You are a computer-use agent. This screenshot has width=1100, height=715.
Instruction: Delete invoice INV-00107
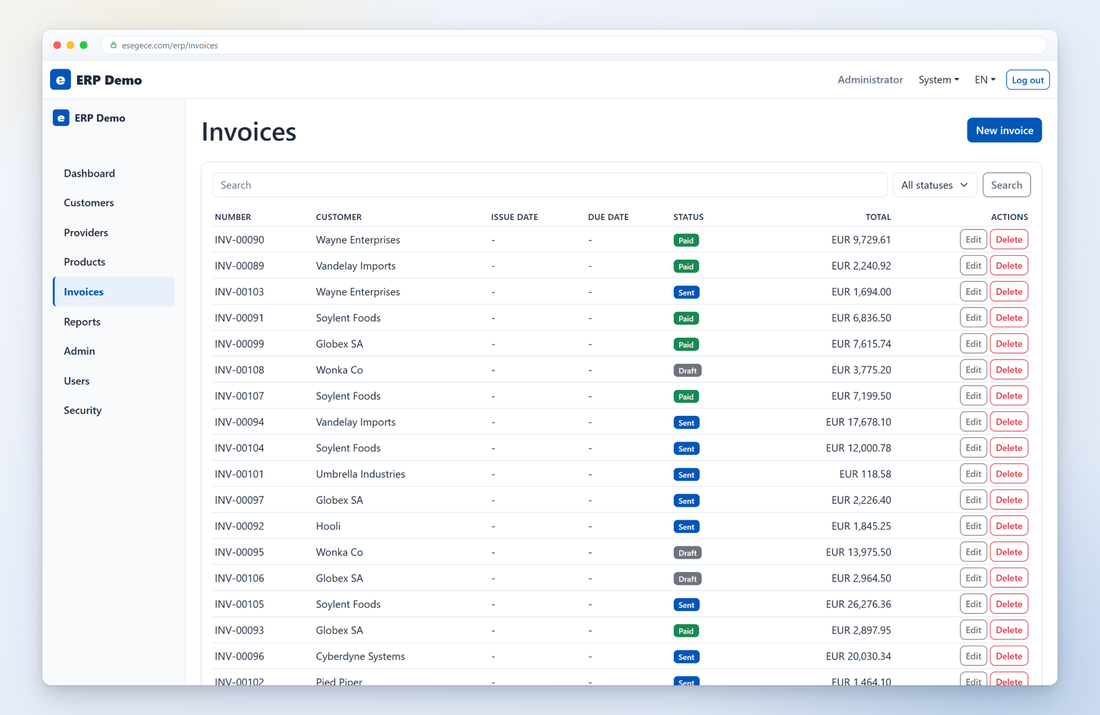point(1009,396)
